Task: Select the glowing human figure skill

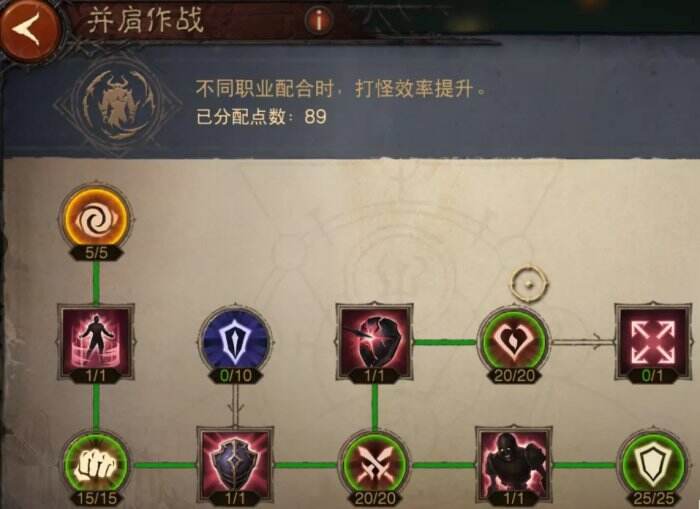Action: pyautogui.click(x=96, y=342)
